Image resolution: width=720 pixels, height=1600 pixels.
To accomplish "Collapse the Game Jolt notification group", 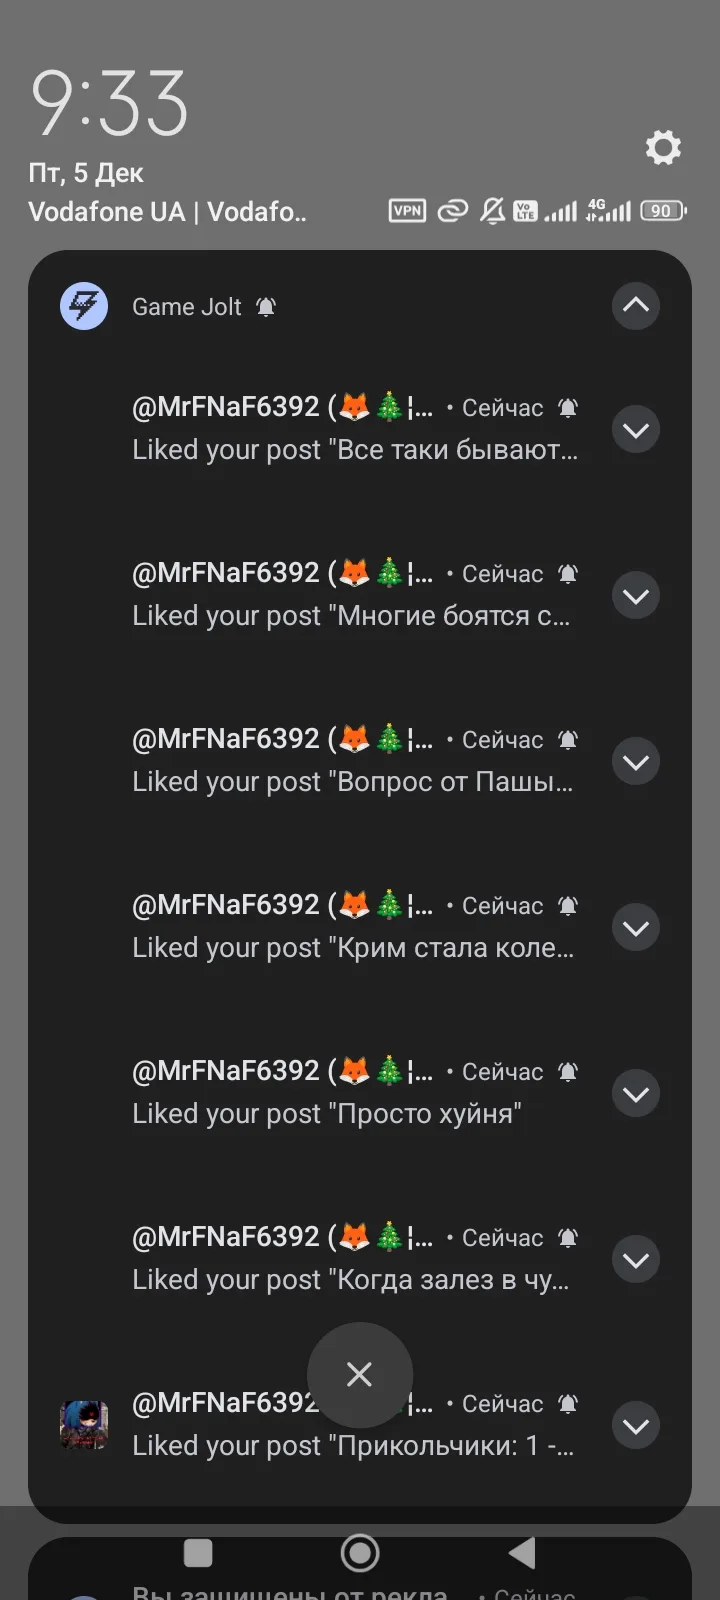I will pos(636,306).
